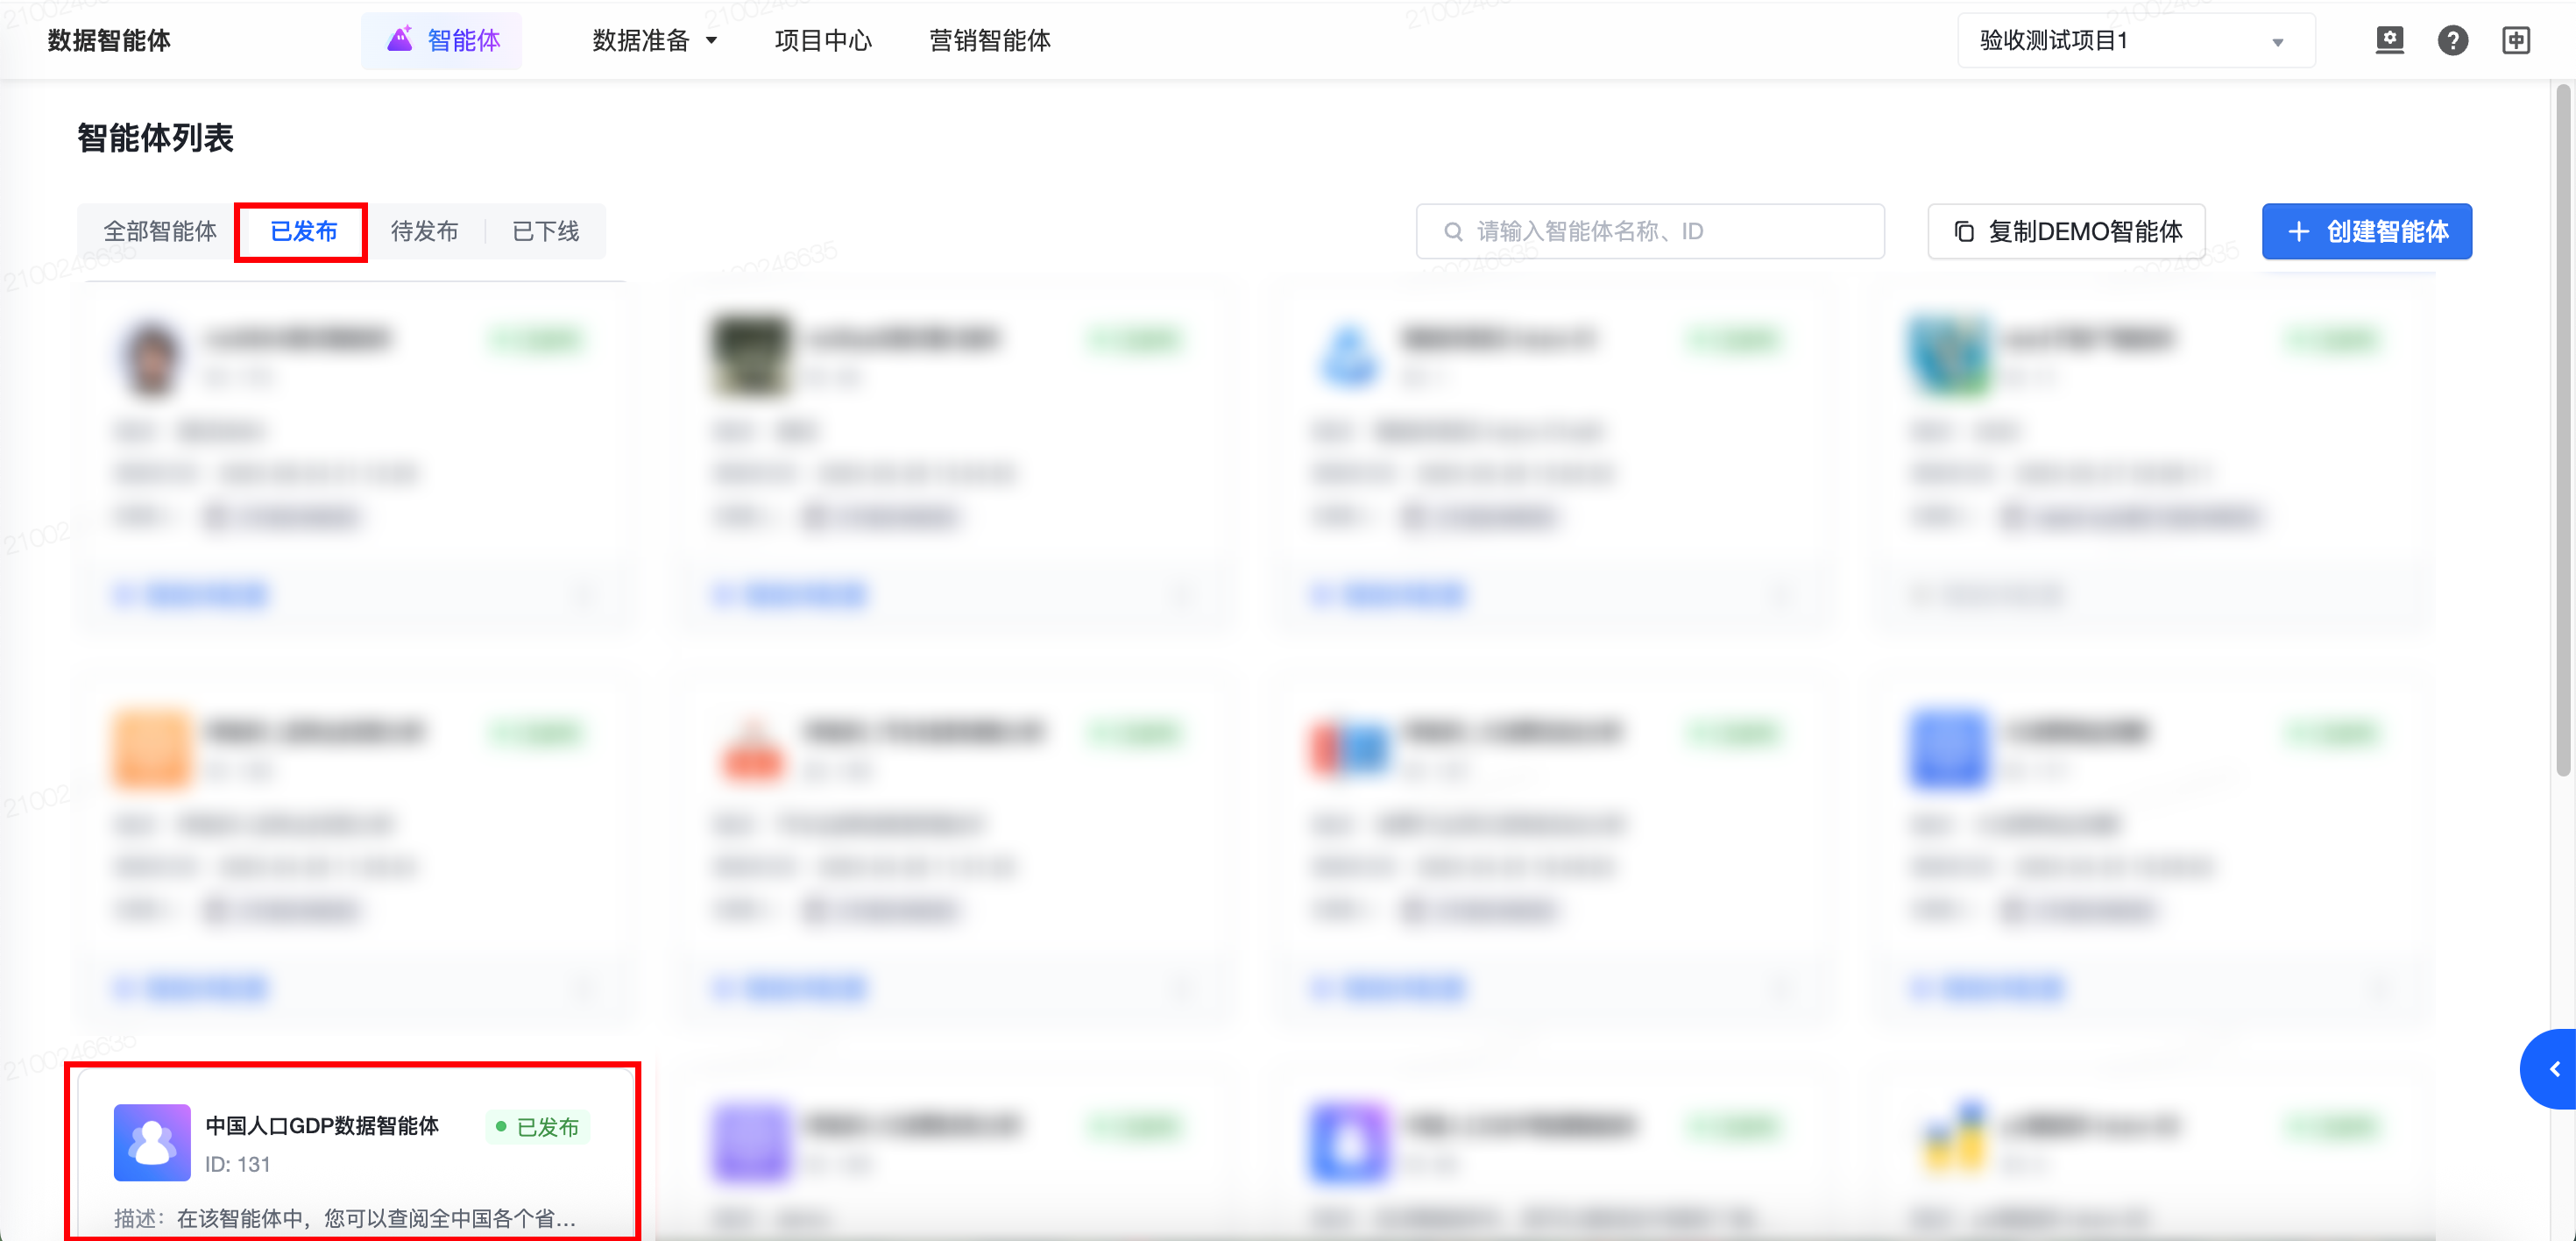Open the screen settings icon in header

[x=2389, y=41]
